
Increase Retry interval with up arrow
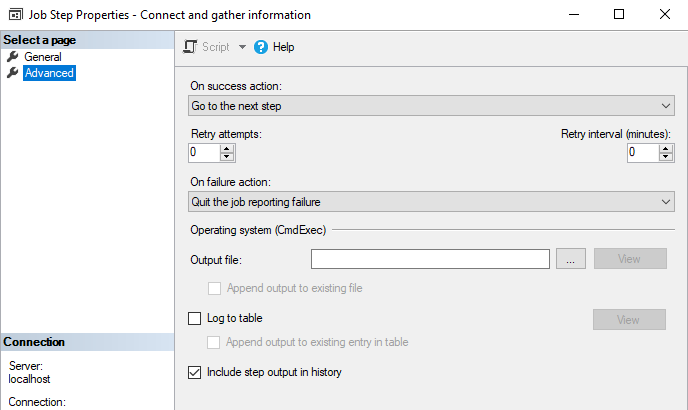coord(666,149)
